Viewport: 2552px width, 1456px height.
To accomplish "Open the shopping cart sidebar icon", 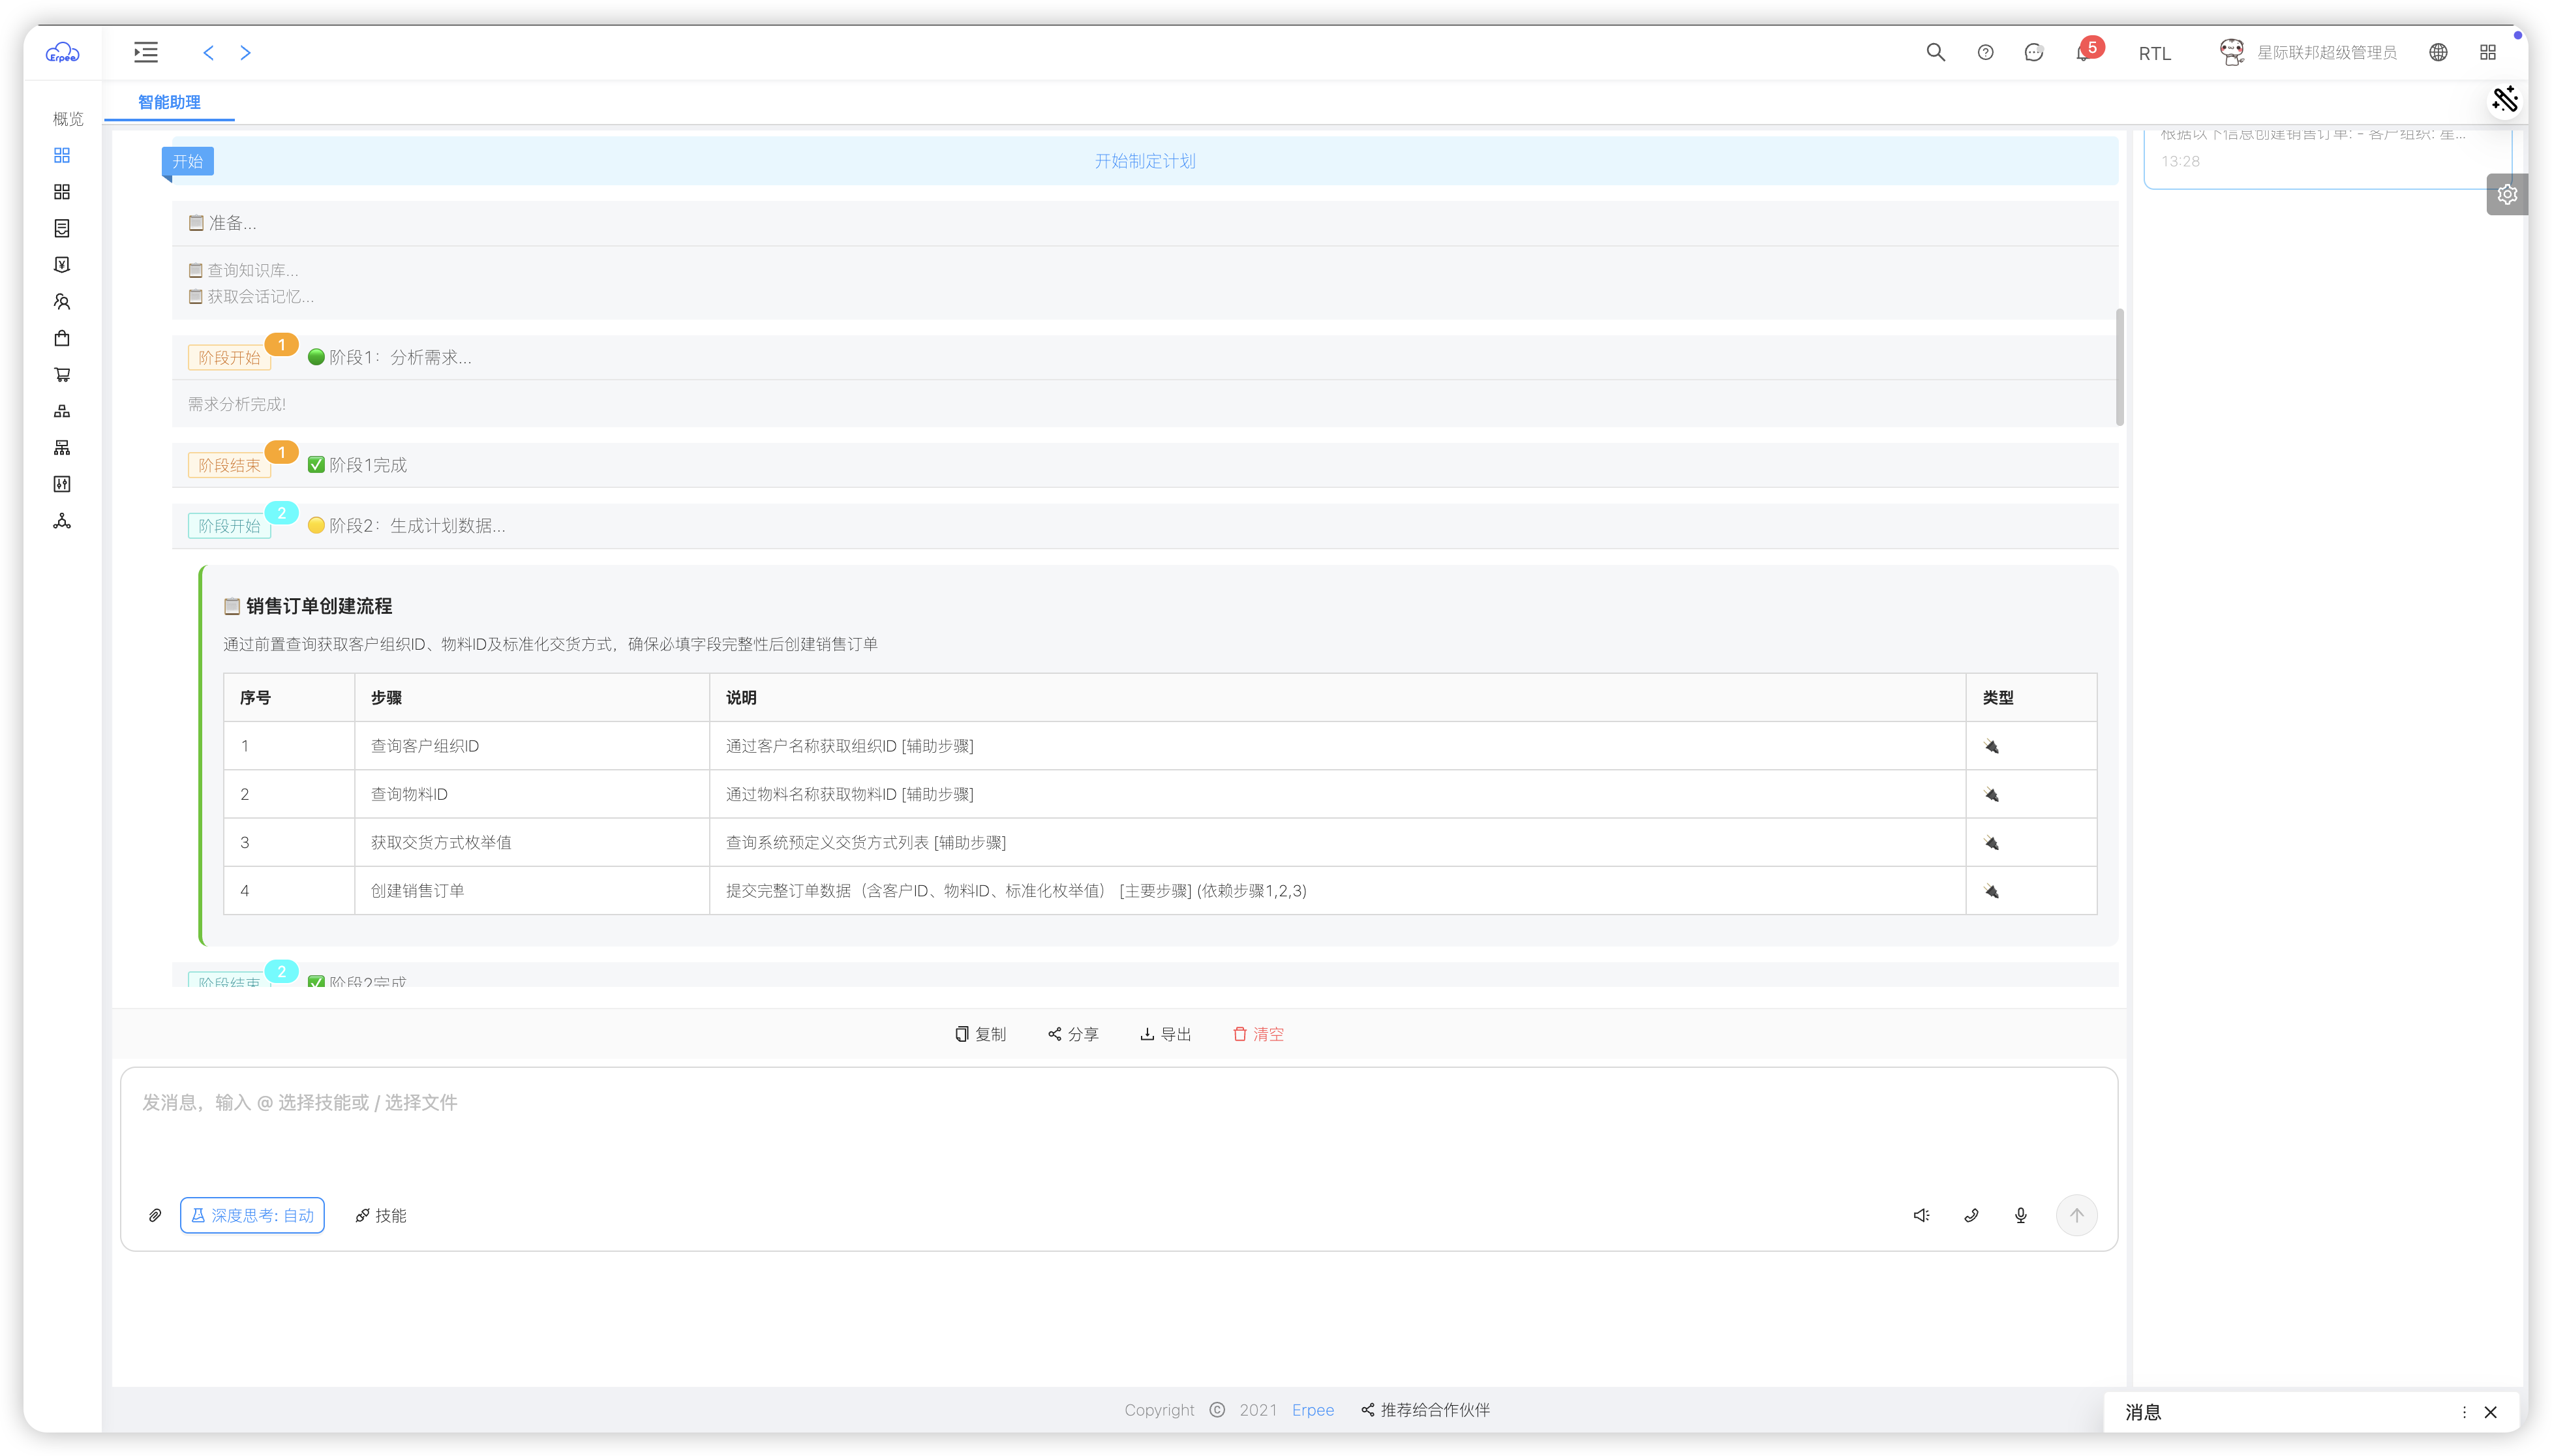I will 62,375.
